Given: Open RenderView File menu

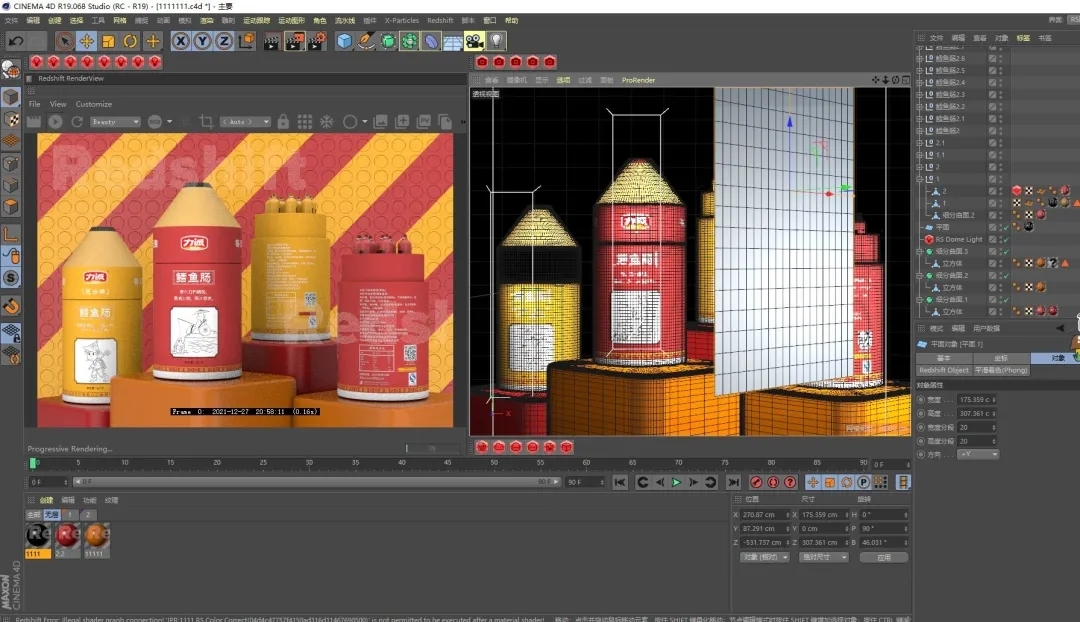Looking at the screenshot, I should 34,104.
